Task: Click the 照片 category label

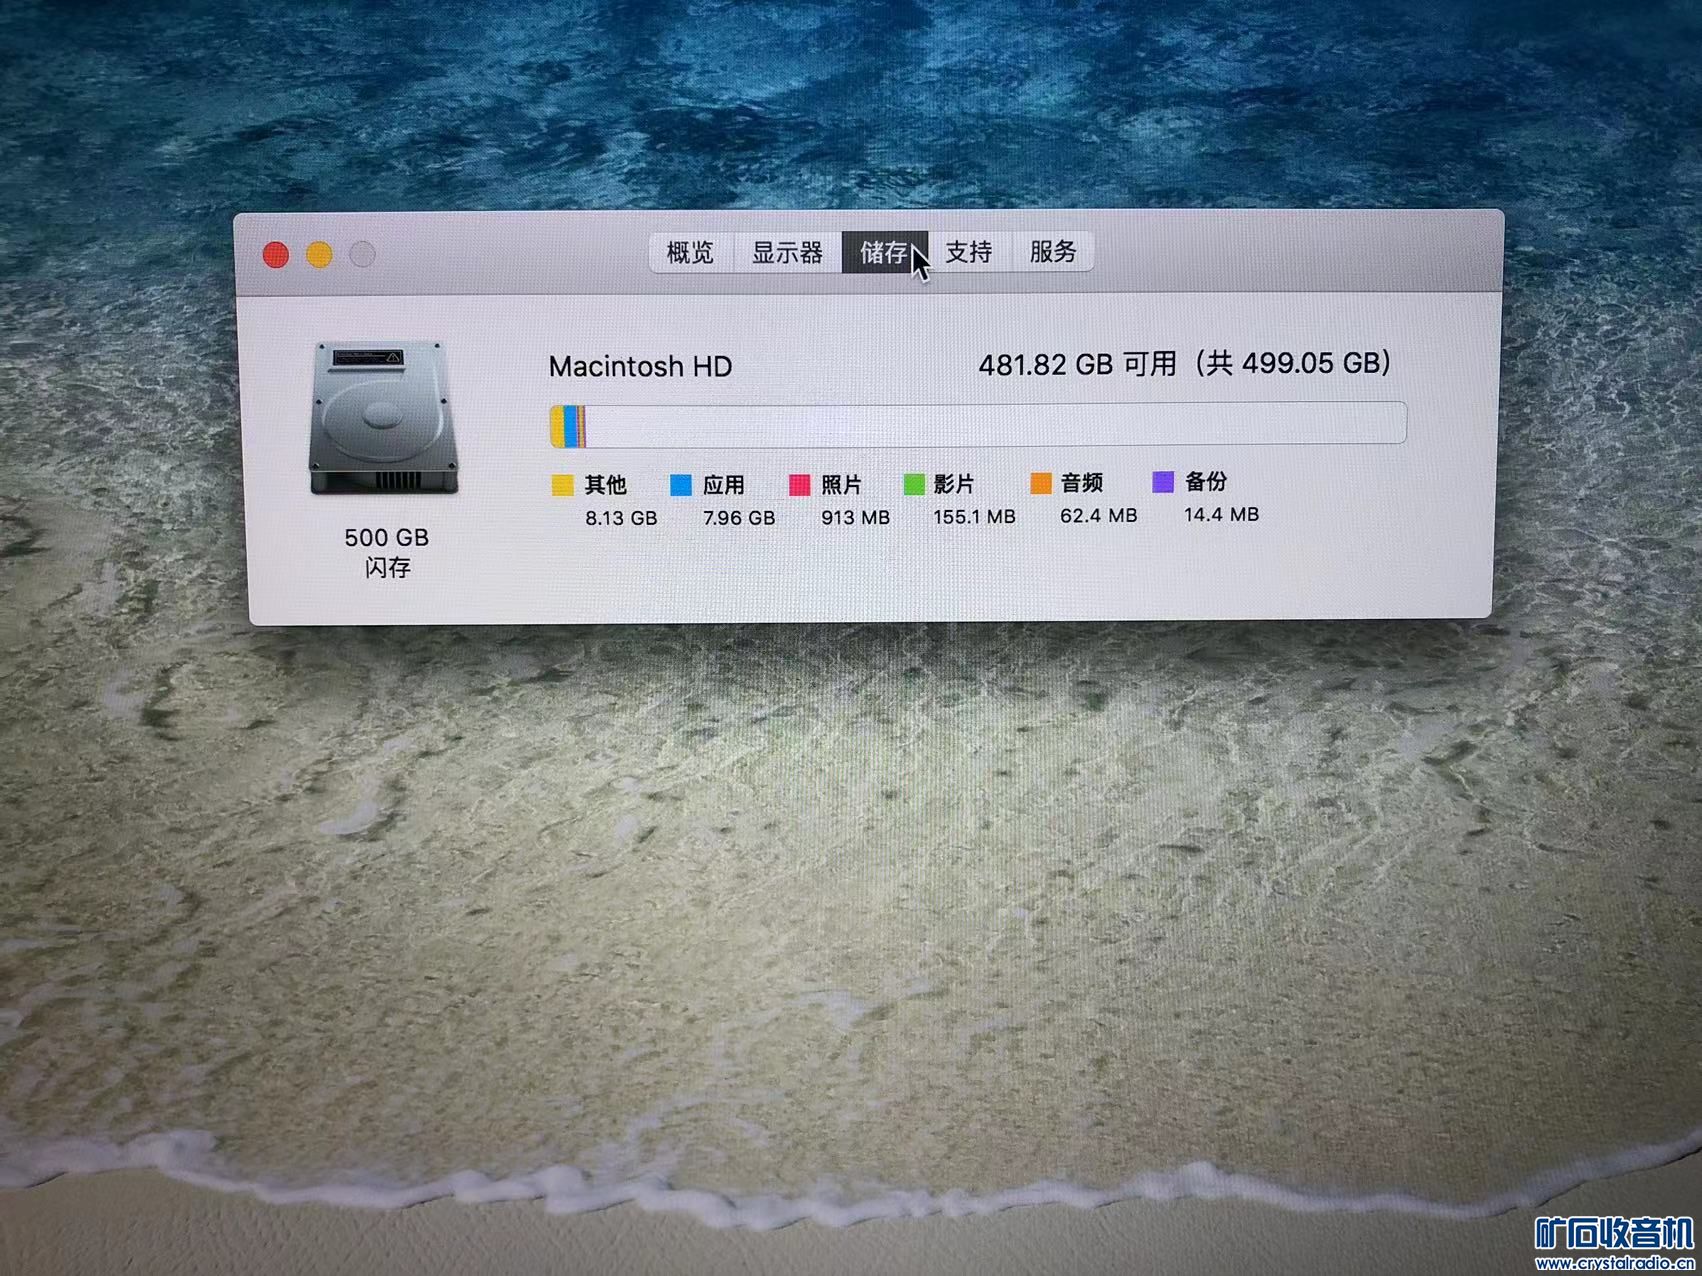Action: tap(841, 485)
